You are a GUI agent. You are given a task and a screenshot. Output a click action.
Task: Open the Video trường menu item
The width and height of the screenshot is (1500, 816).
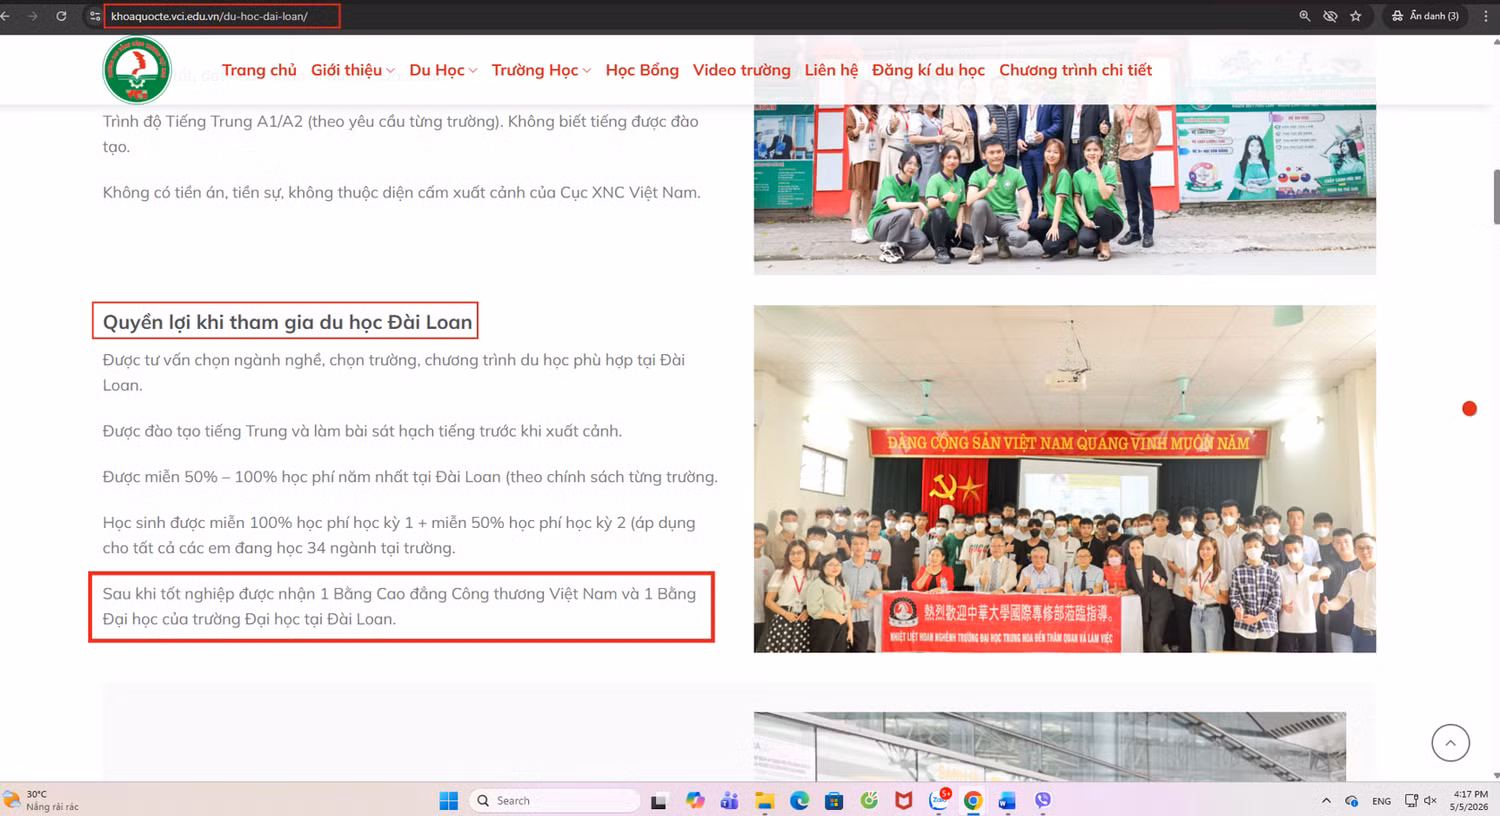(741, 70)
